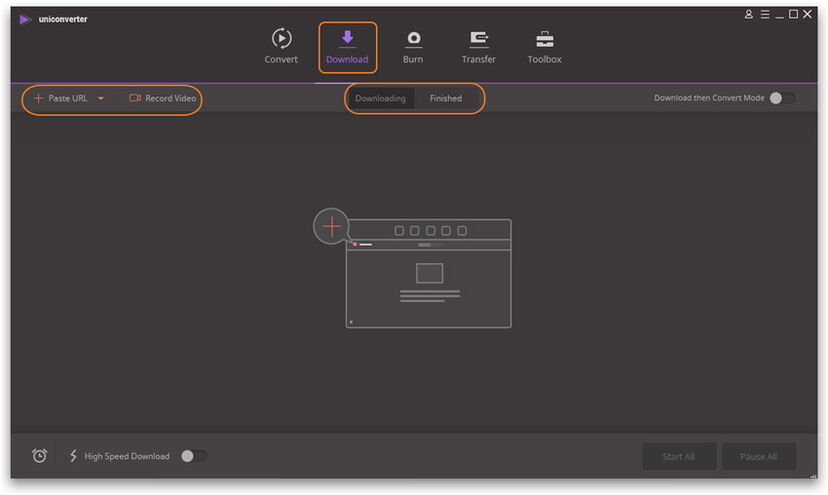Select the Download section icon
The width and height of the screenshot is (828, 495).
click(x=347, y=38)
